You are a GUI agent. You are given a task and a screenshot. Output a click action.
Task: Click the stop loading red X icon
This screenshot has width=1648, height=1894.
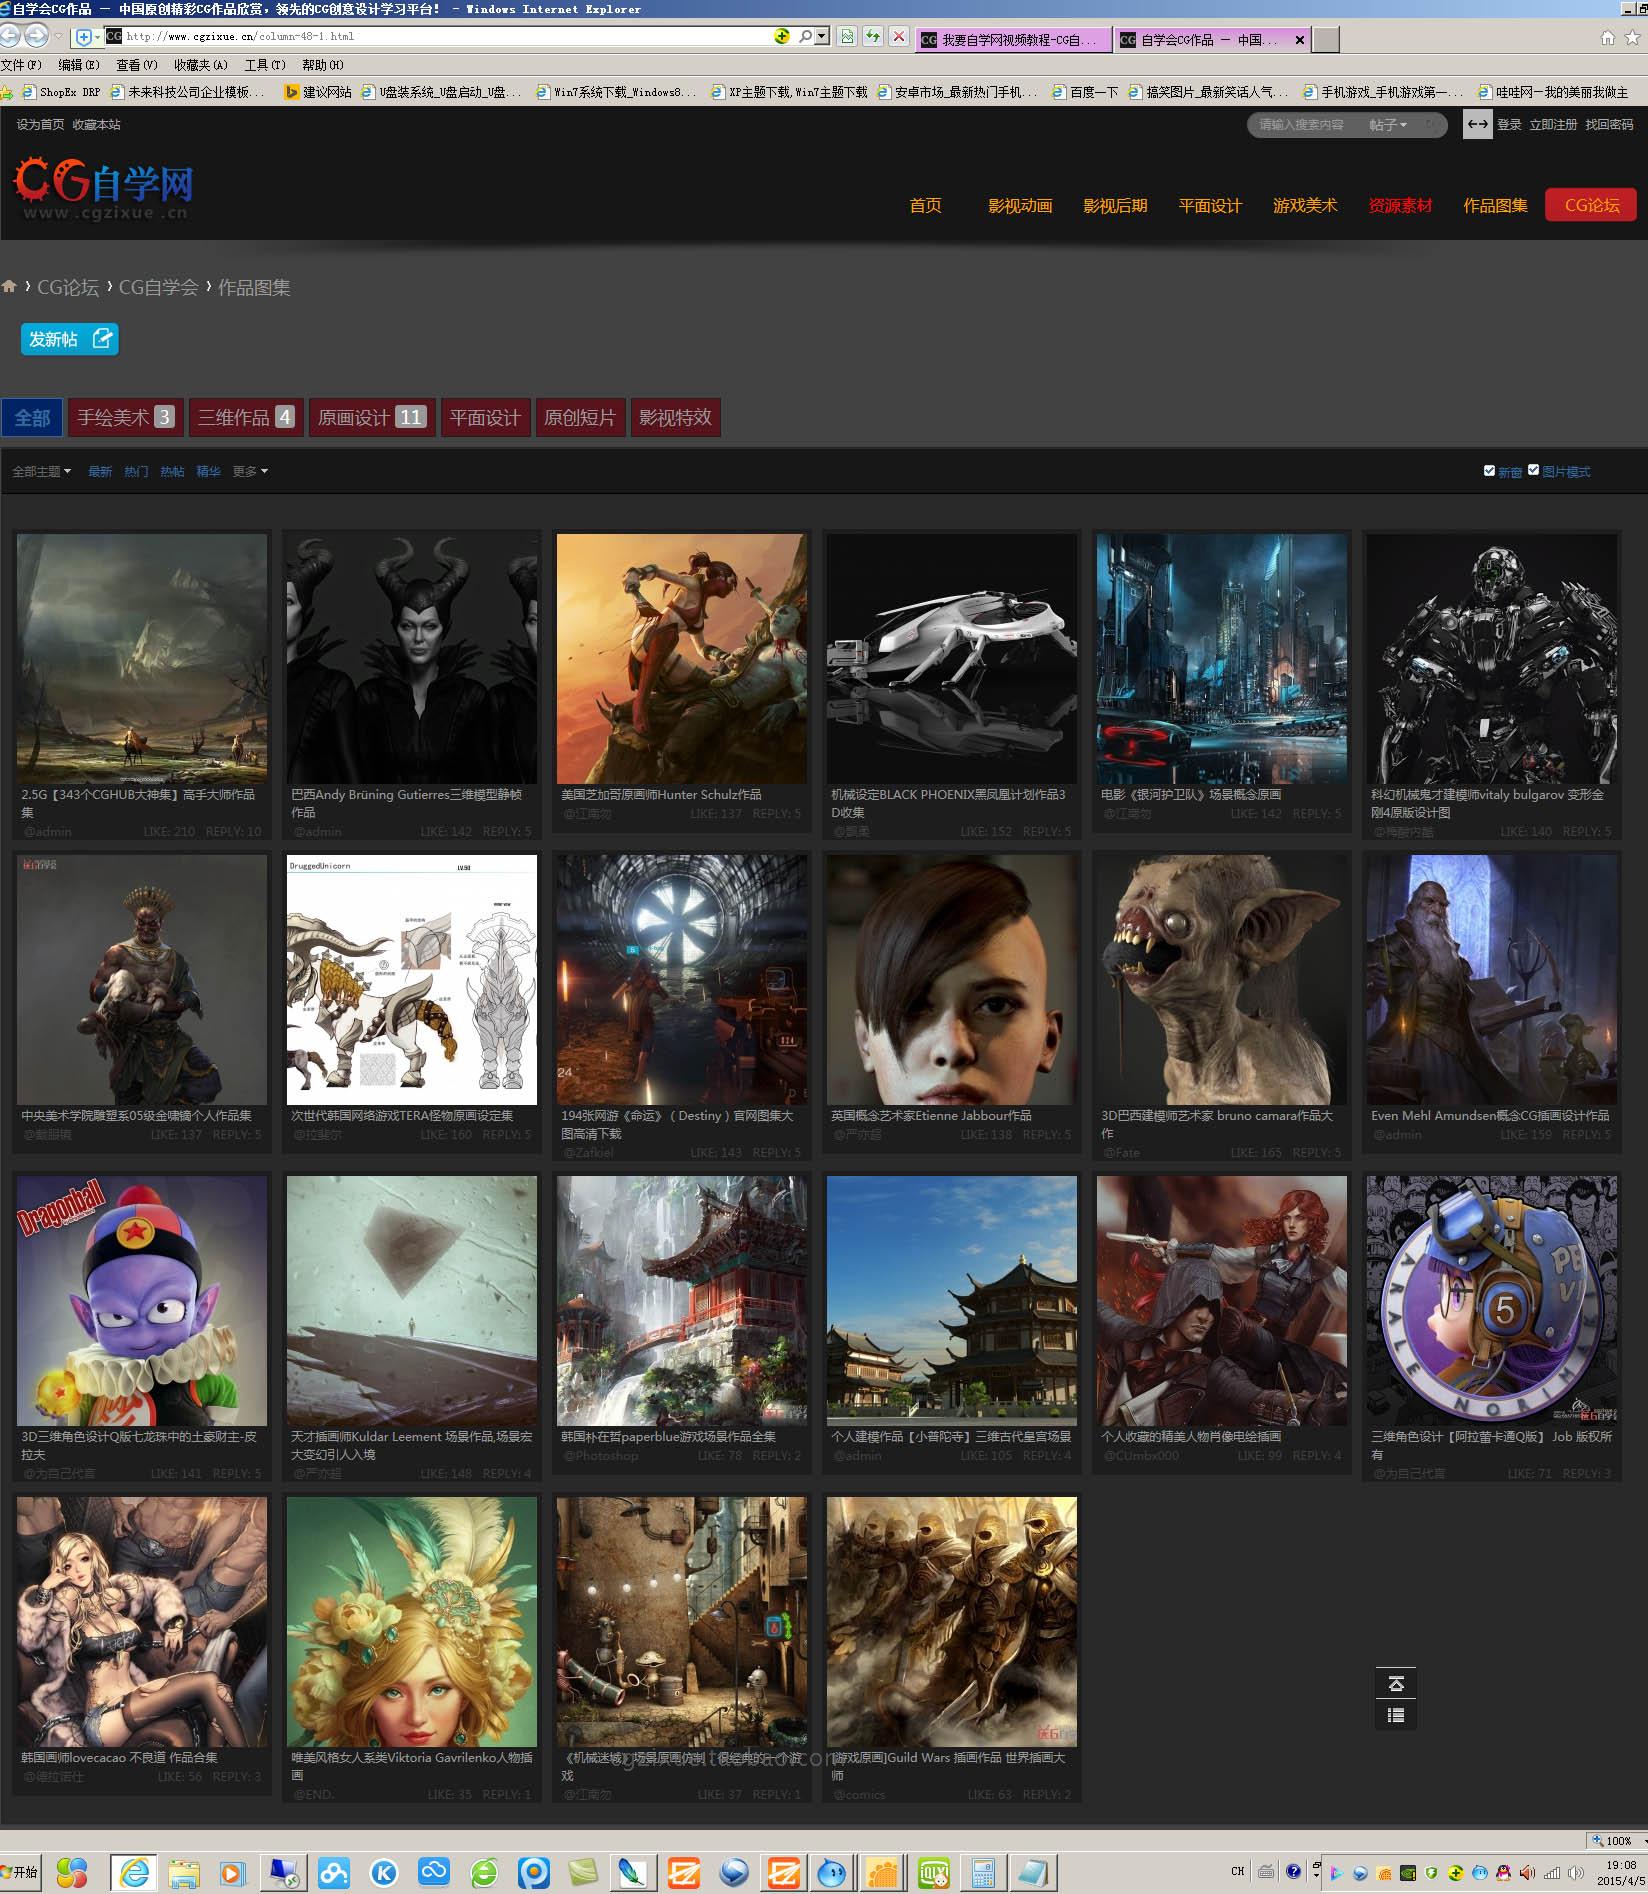[899, 37]
